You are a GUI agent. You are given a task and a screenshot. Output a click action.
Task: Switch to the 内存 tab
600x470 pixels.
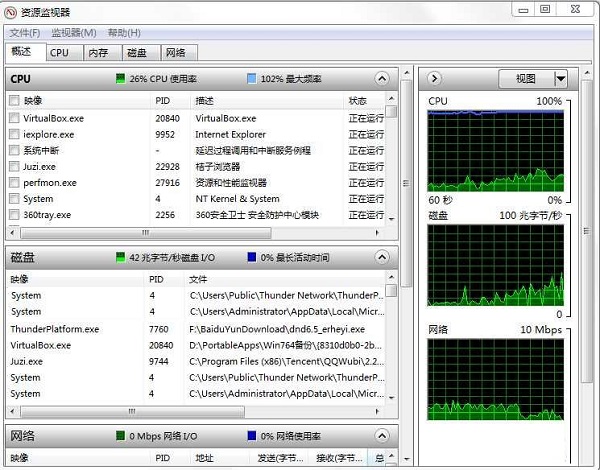click(x=98, y=53)
